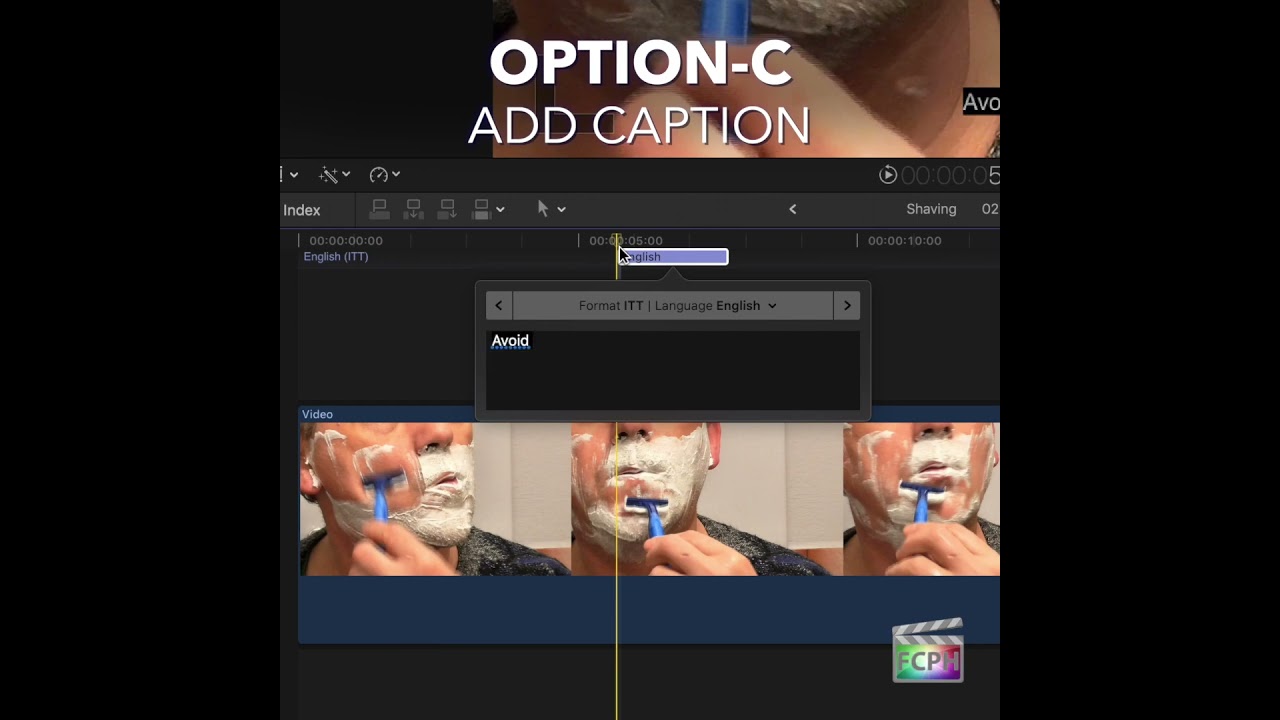This screenshot has width=1280, height=720.
Task: Select the arrow Select tool
Action: point(543,209)
